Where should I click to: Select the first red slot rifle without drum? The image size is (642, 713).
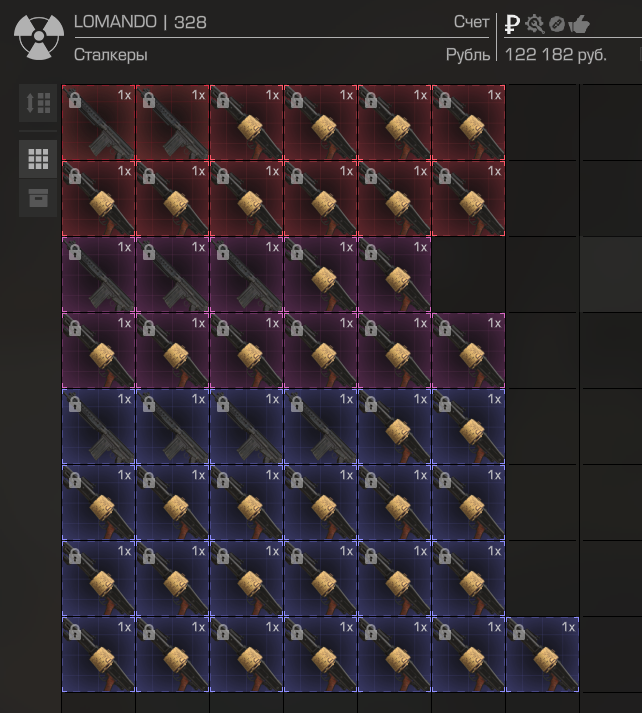98,122
